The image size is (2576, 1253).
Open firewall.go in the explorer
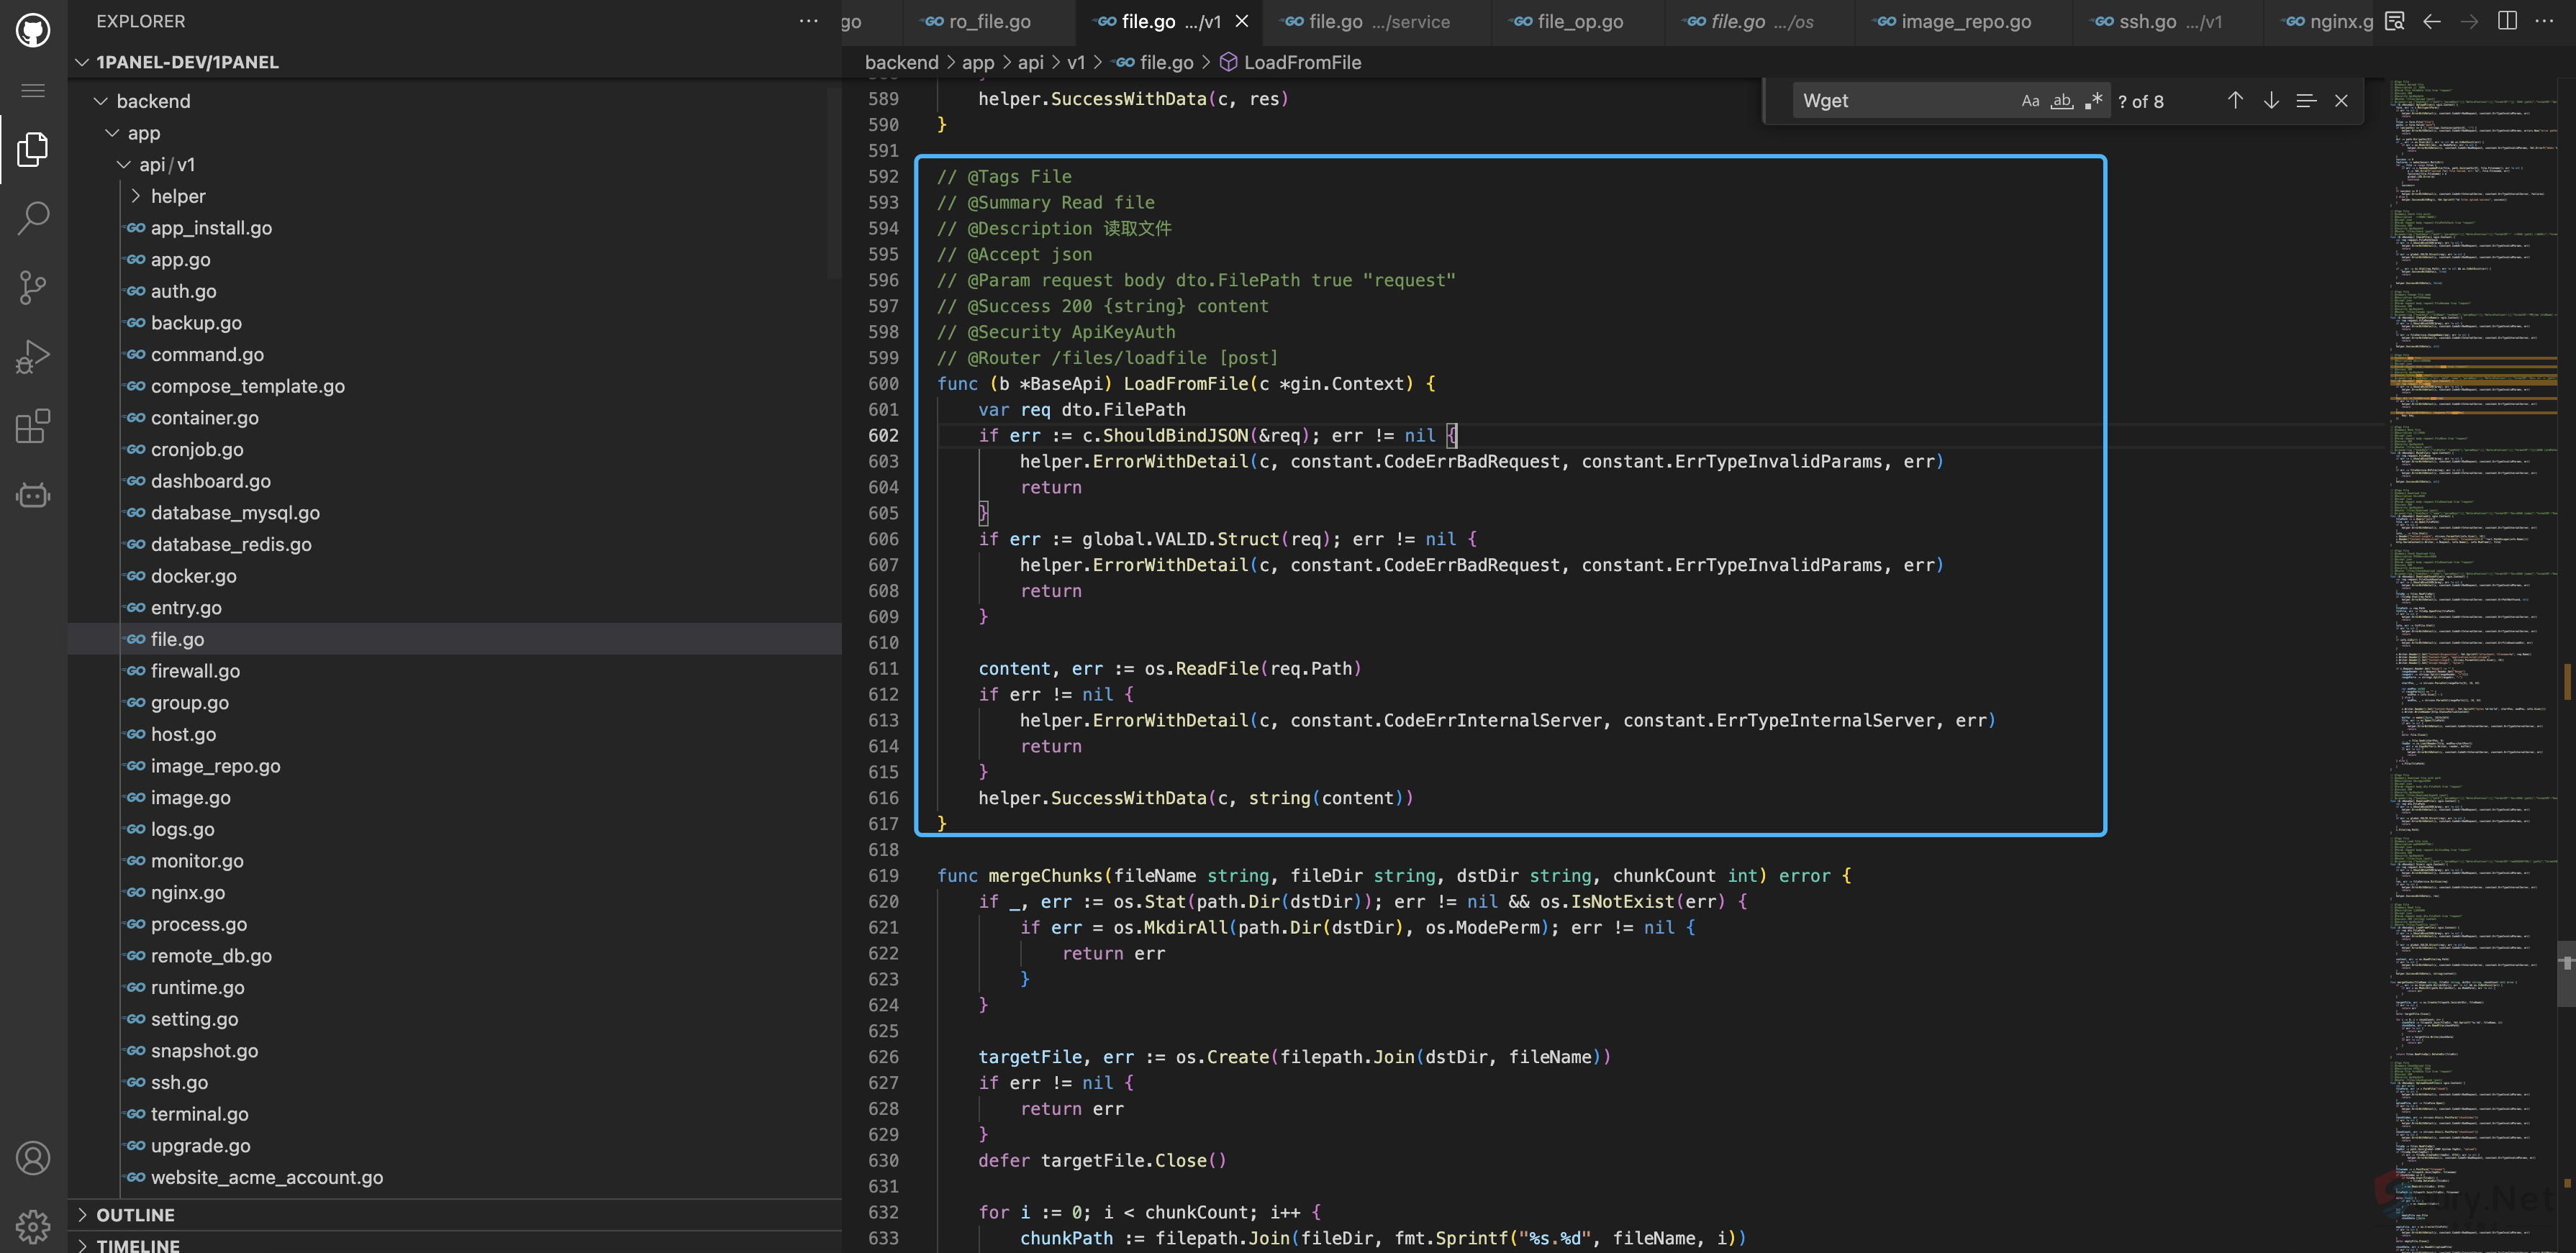coord(195,671)
